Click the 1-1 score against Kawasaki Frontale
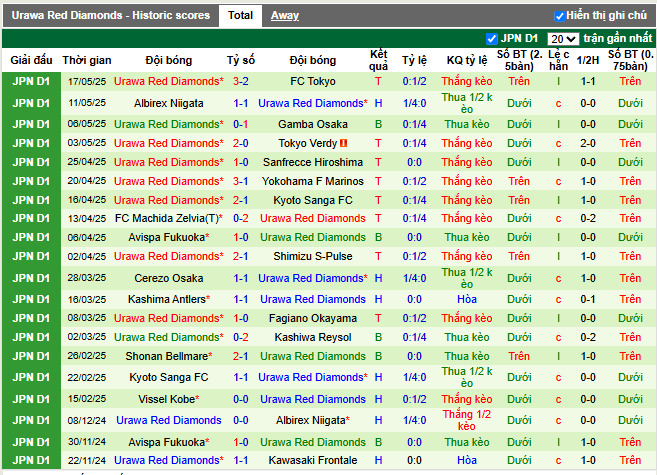This screenshot has height=475, width=657. point(241,460)
